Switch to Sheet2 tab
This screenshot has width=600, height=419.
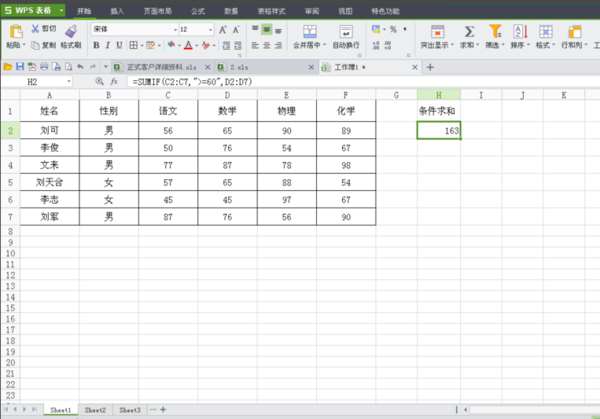[95, 410]
